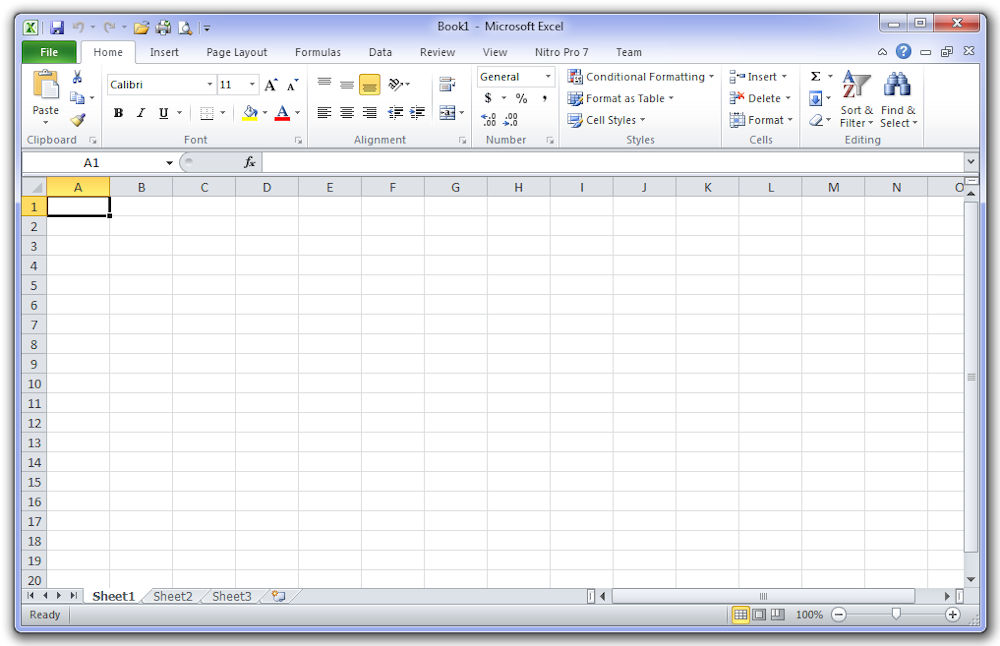This screenshot has width=1000, height=646.
Task: Click the Increase Font Size icon
Action: 270,86
